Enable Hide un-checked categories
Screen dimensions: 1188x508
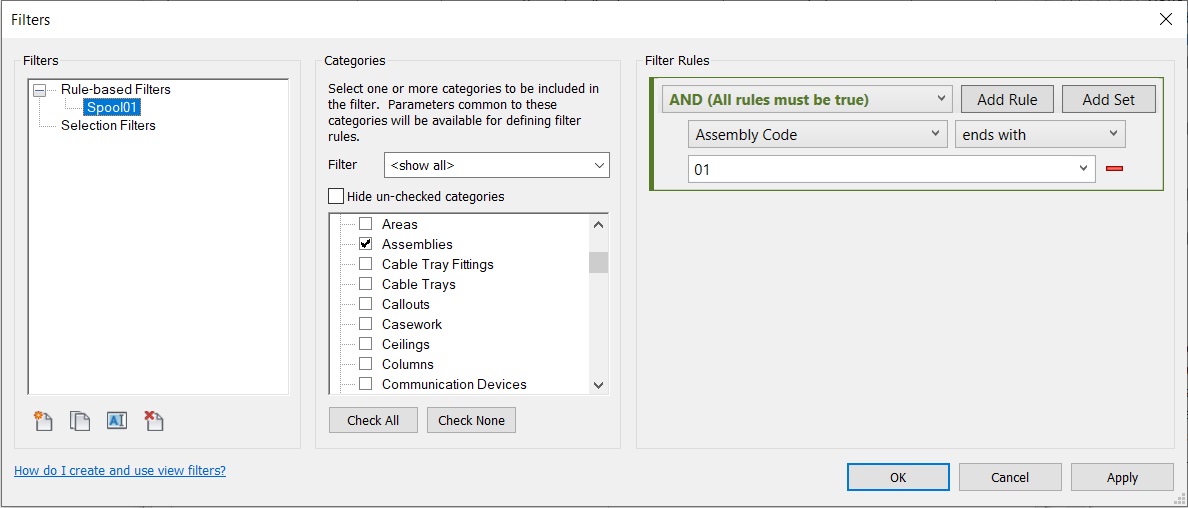pos(337,196)
